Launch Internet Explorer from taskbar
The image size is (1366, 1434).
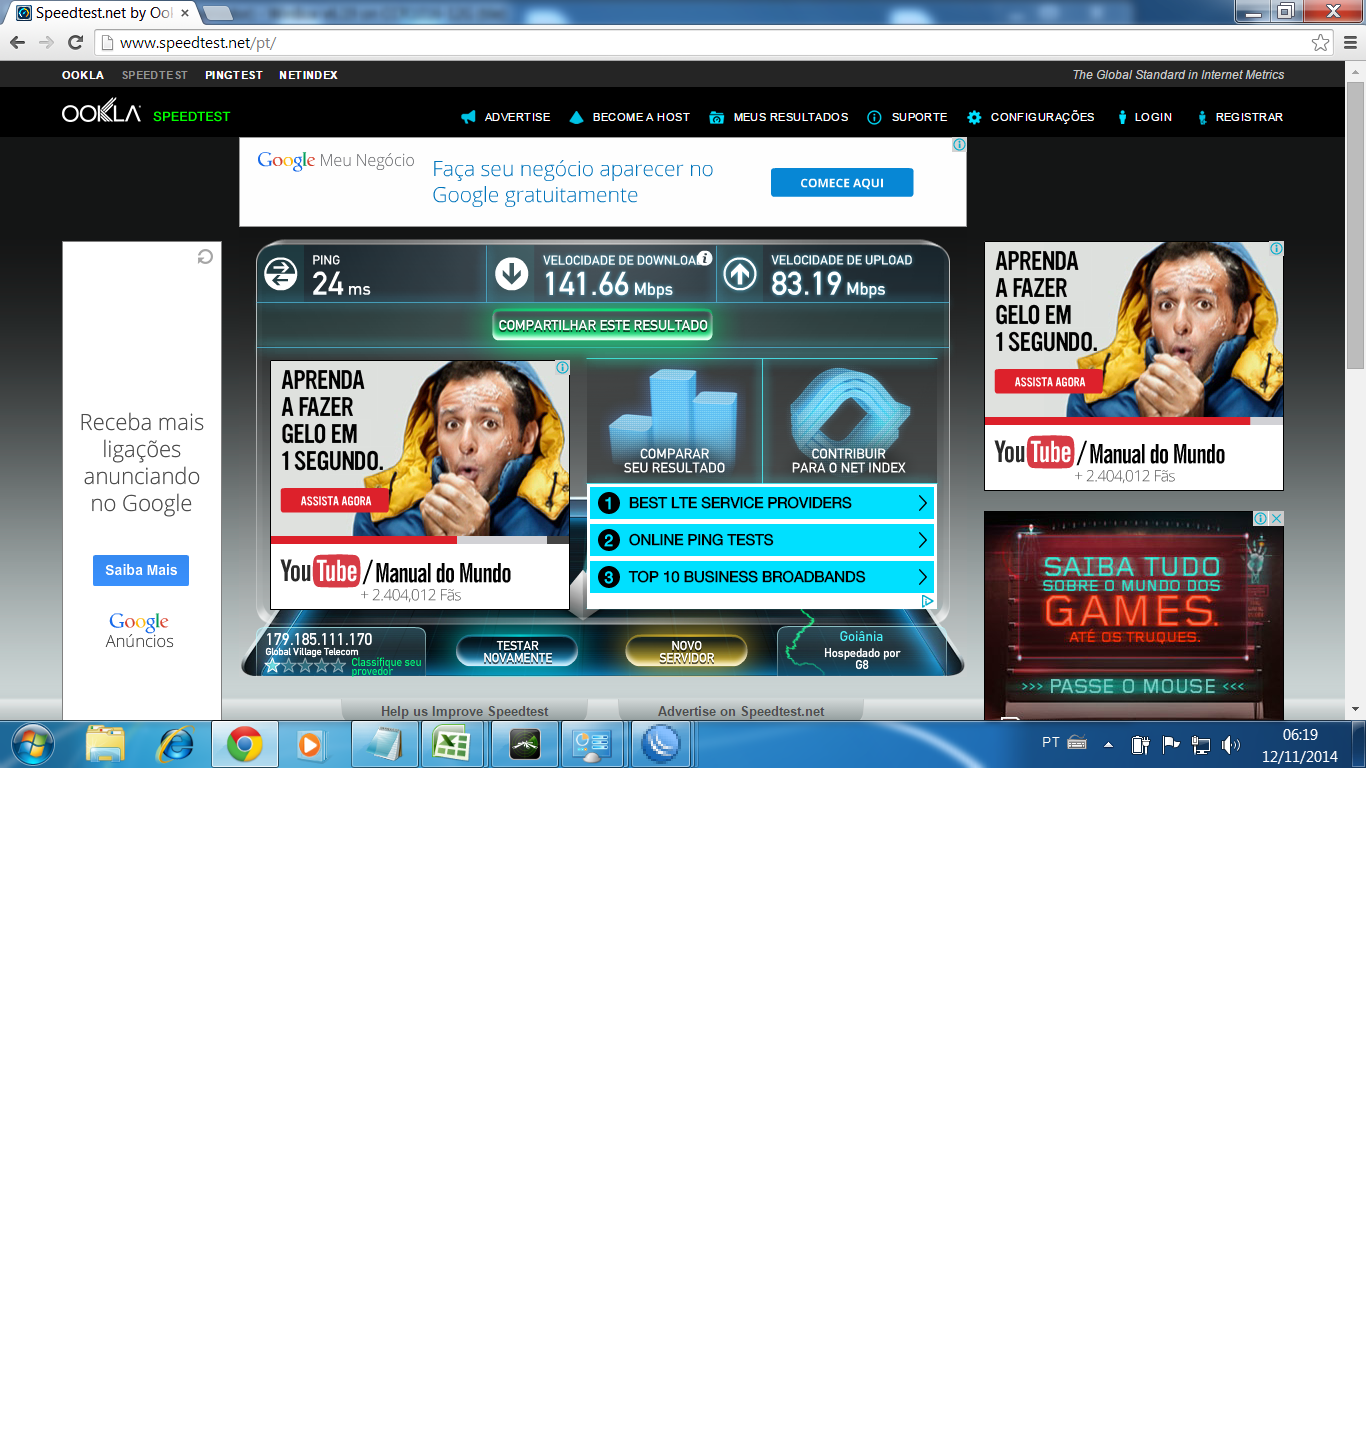pos(175,745)
